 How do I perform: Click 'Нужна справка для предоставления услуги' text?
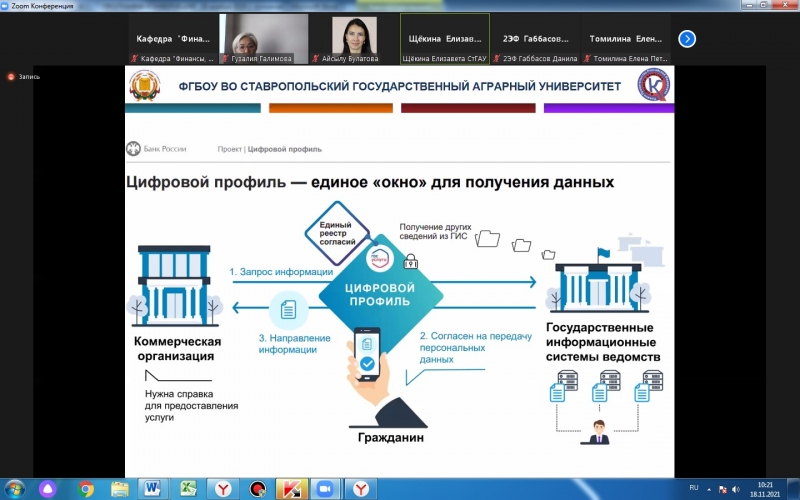pyautogui.click(x=191, y=406)
